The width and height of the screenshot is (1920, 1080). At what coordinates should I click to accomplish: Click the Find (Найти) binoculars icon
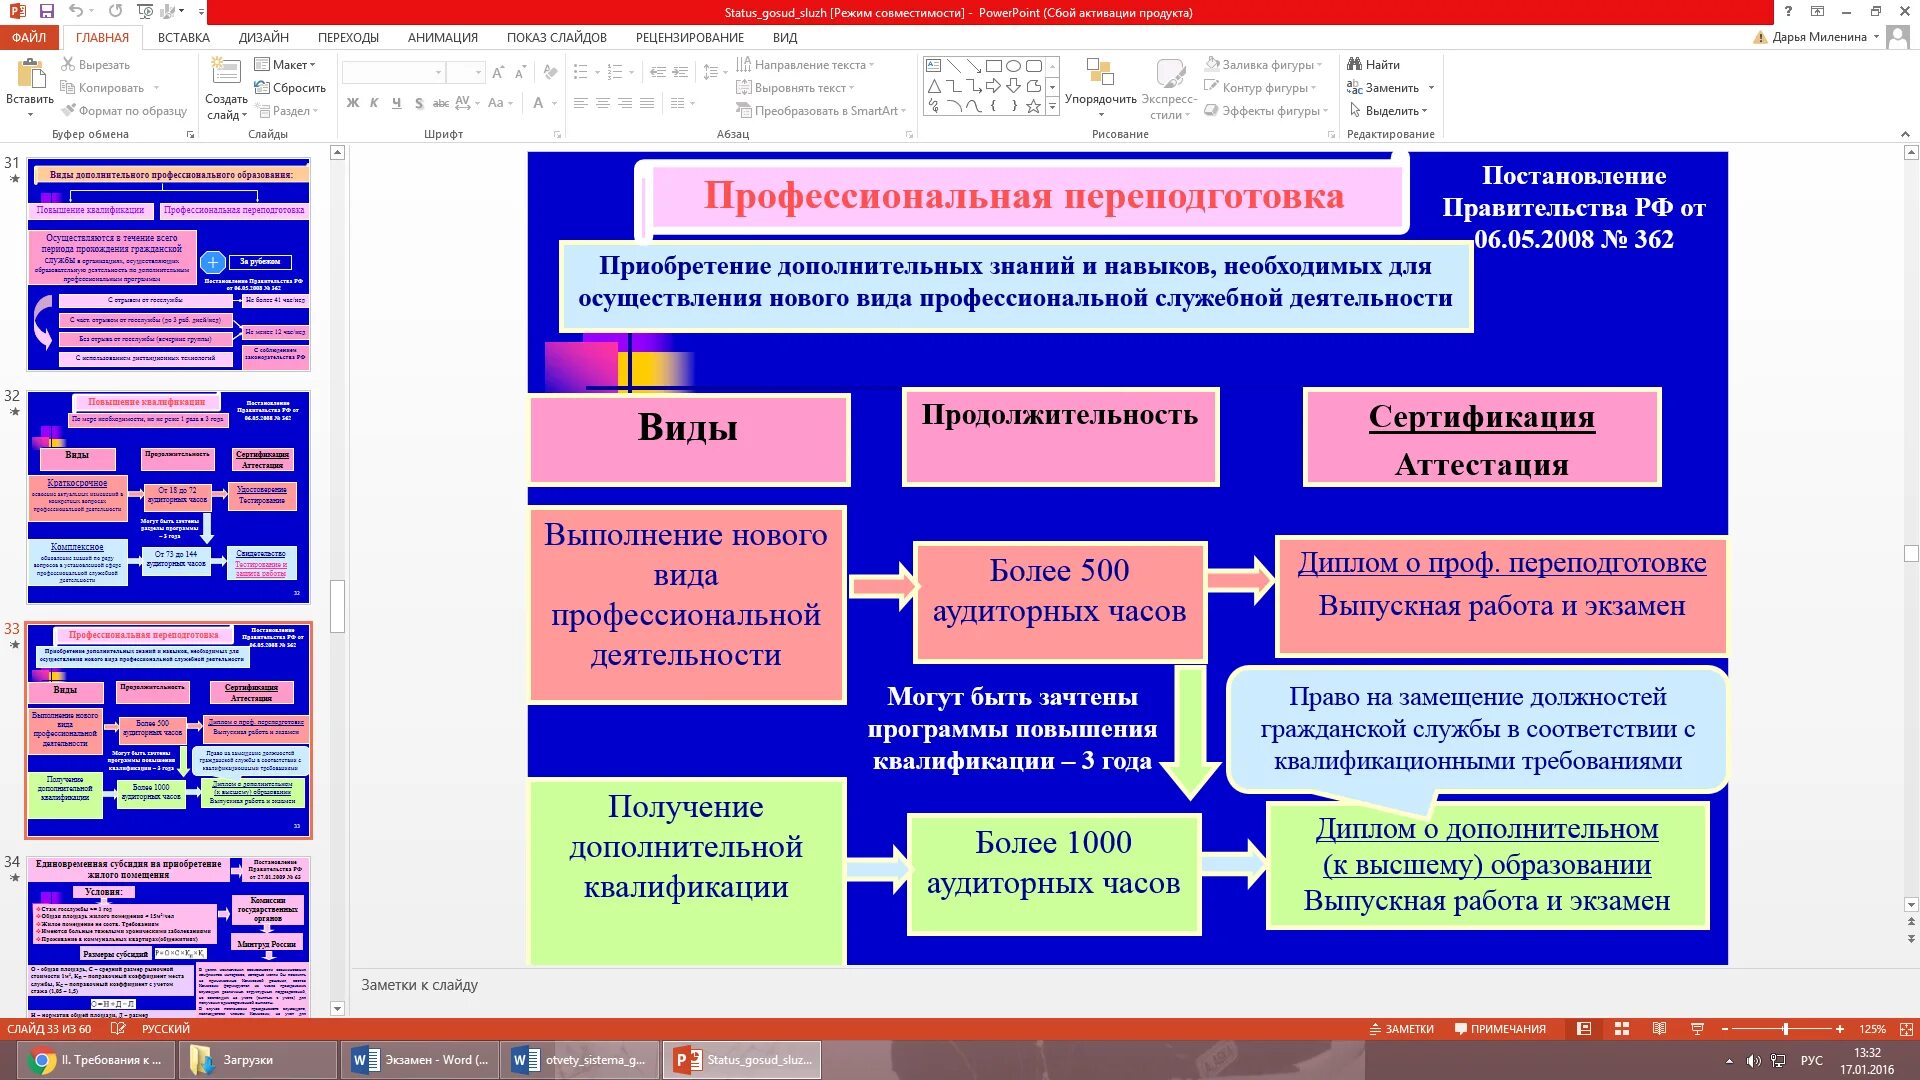tap(1355, 64)
